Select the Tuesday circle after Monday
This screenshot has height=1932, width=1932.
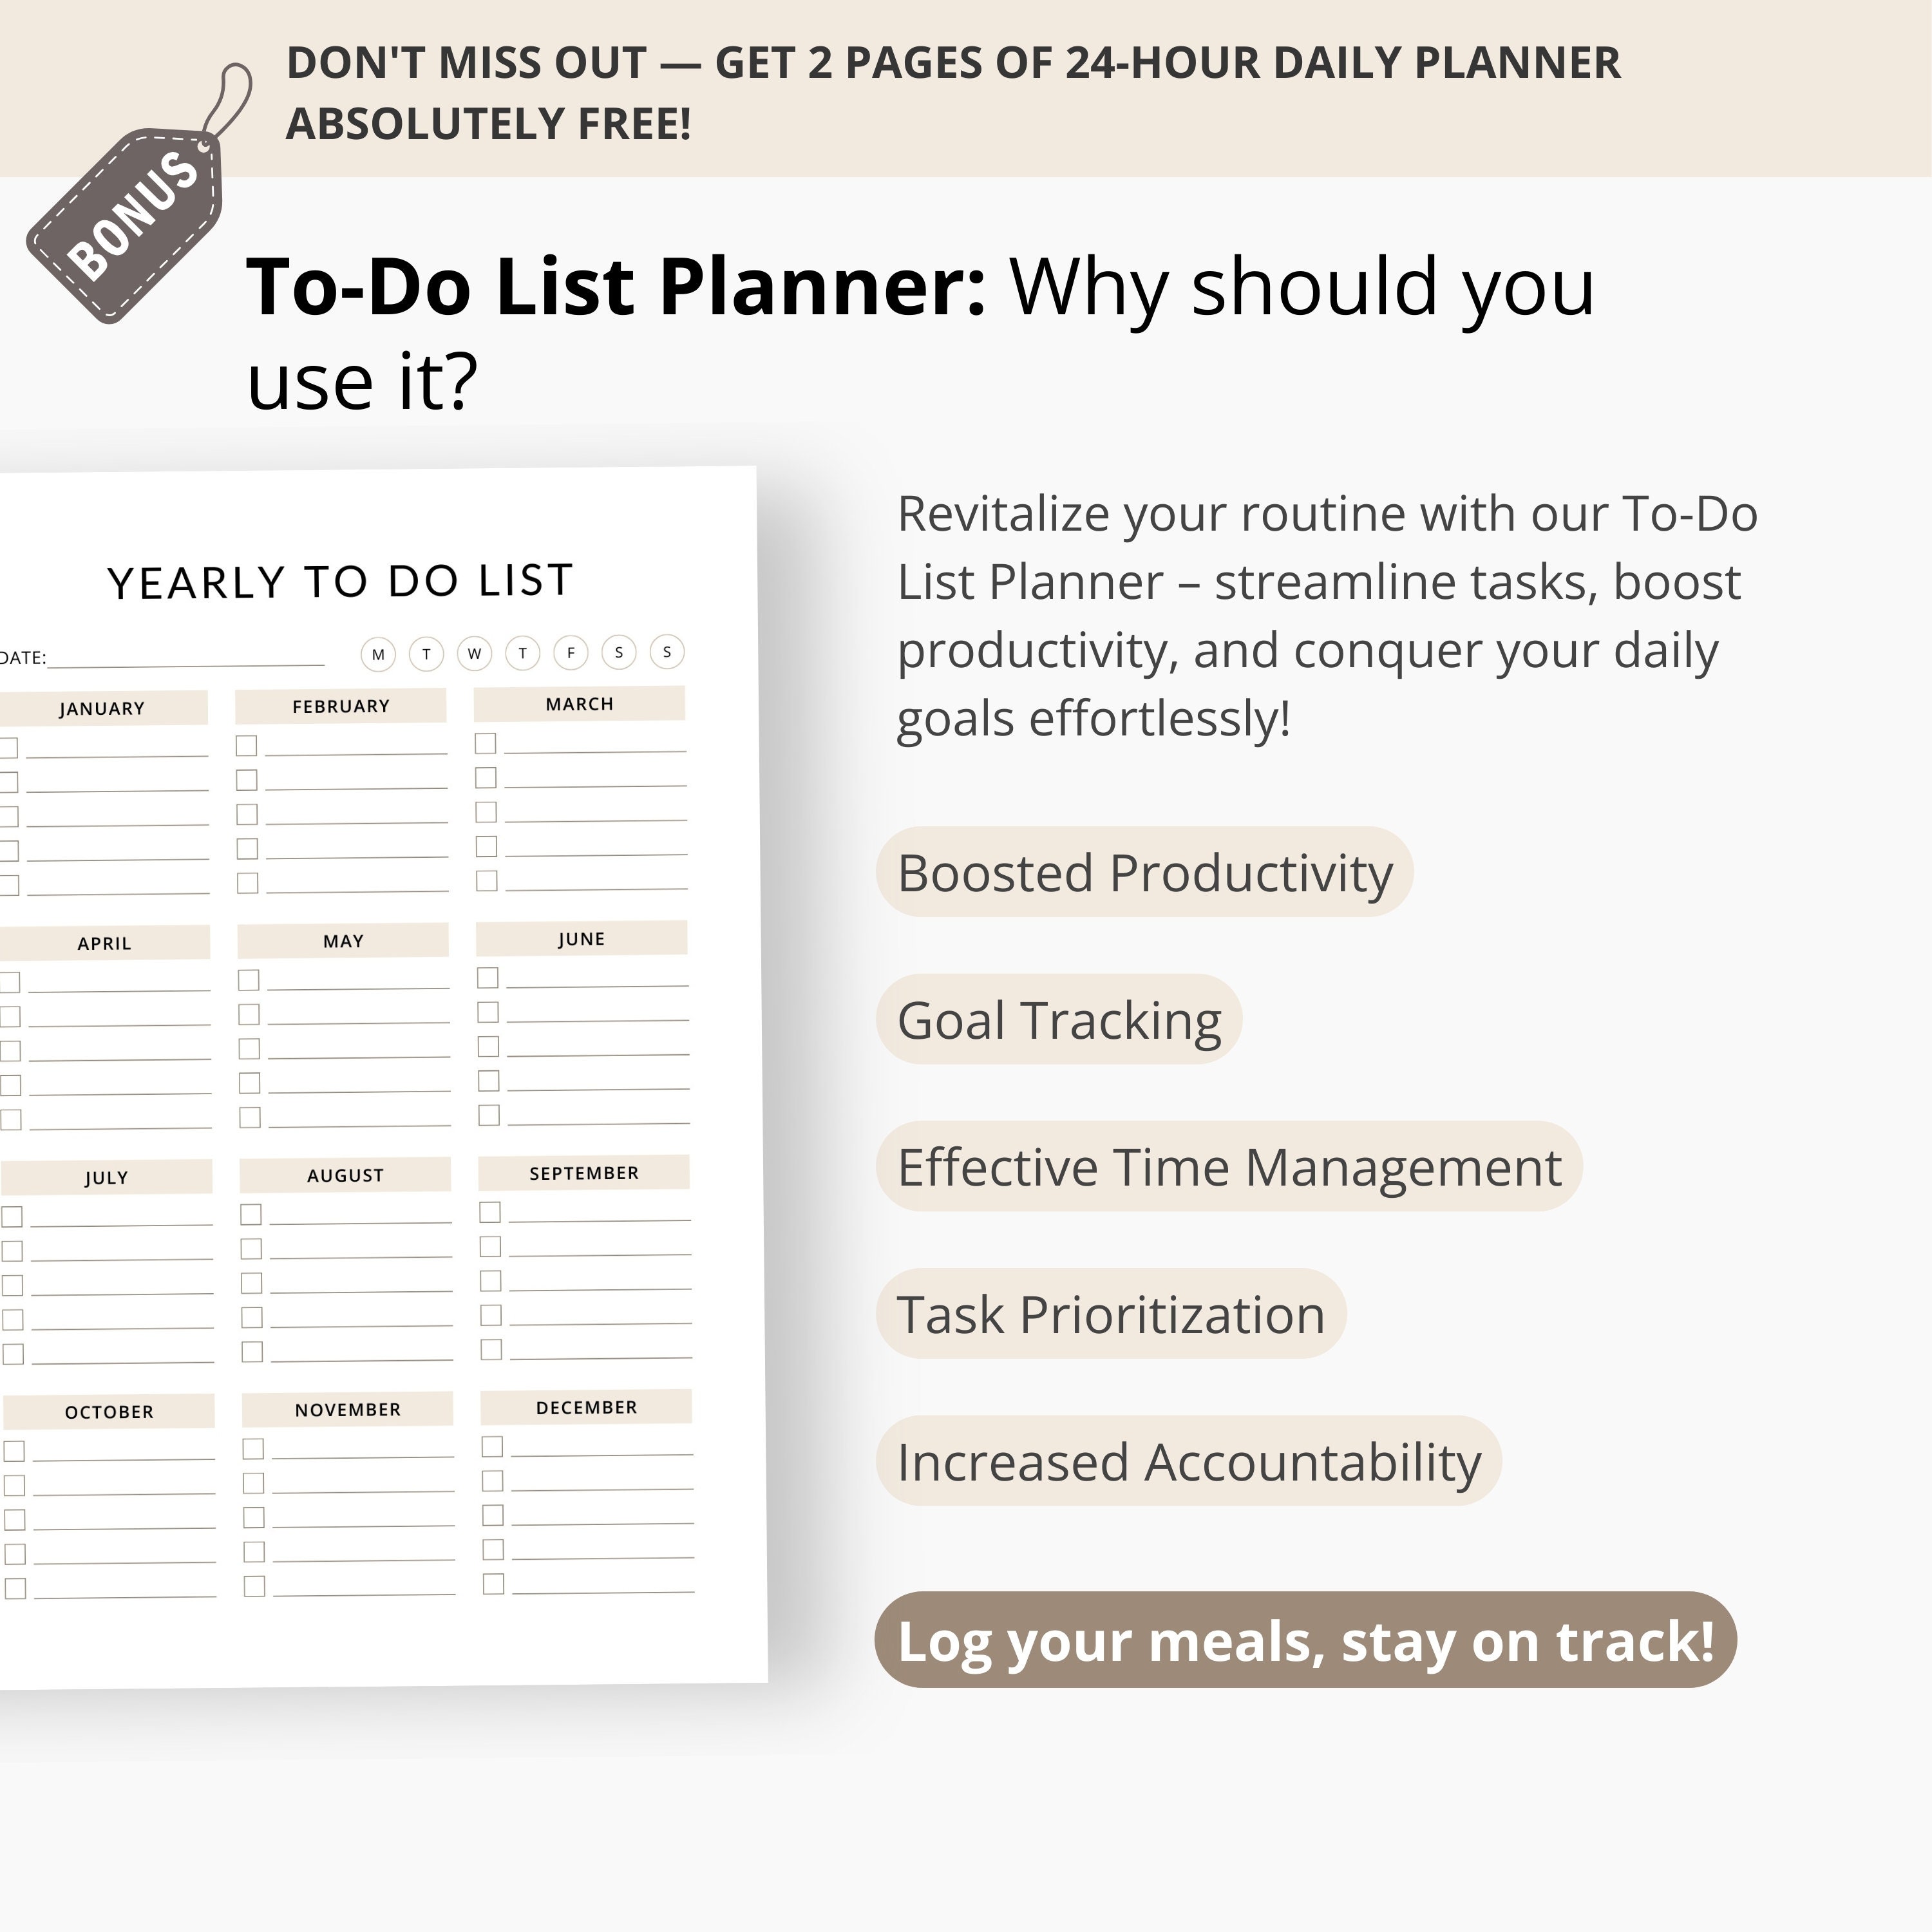pyautogui.click(x=426, y=655)
